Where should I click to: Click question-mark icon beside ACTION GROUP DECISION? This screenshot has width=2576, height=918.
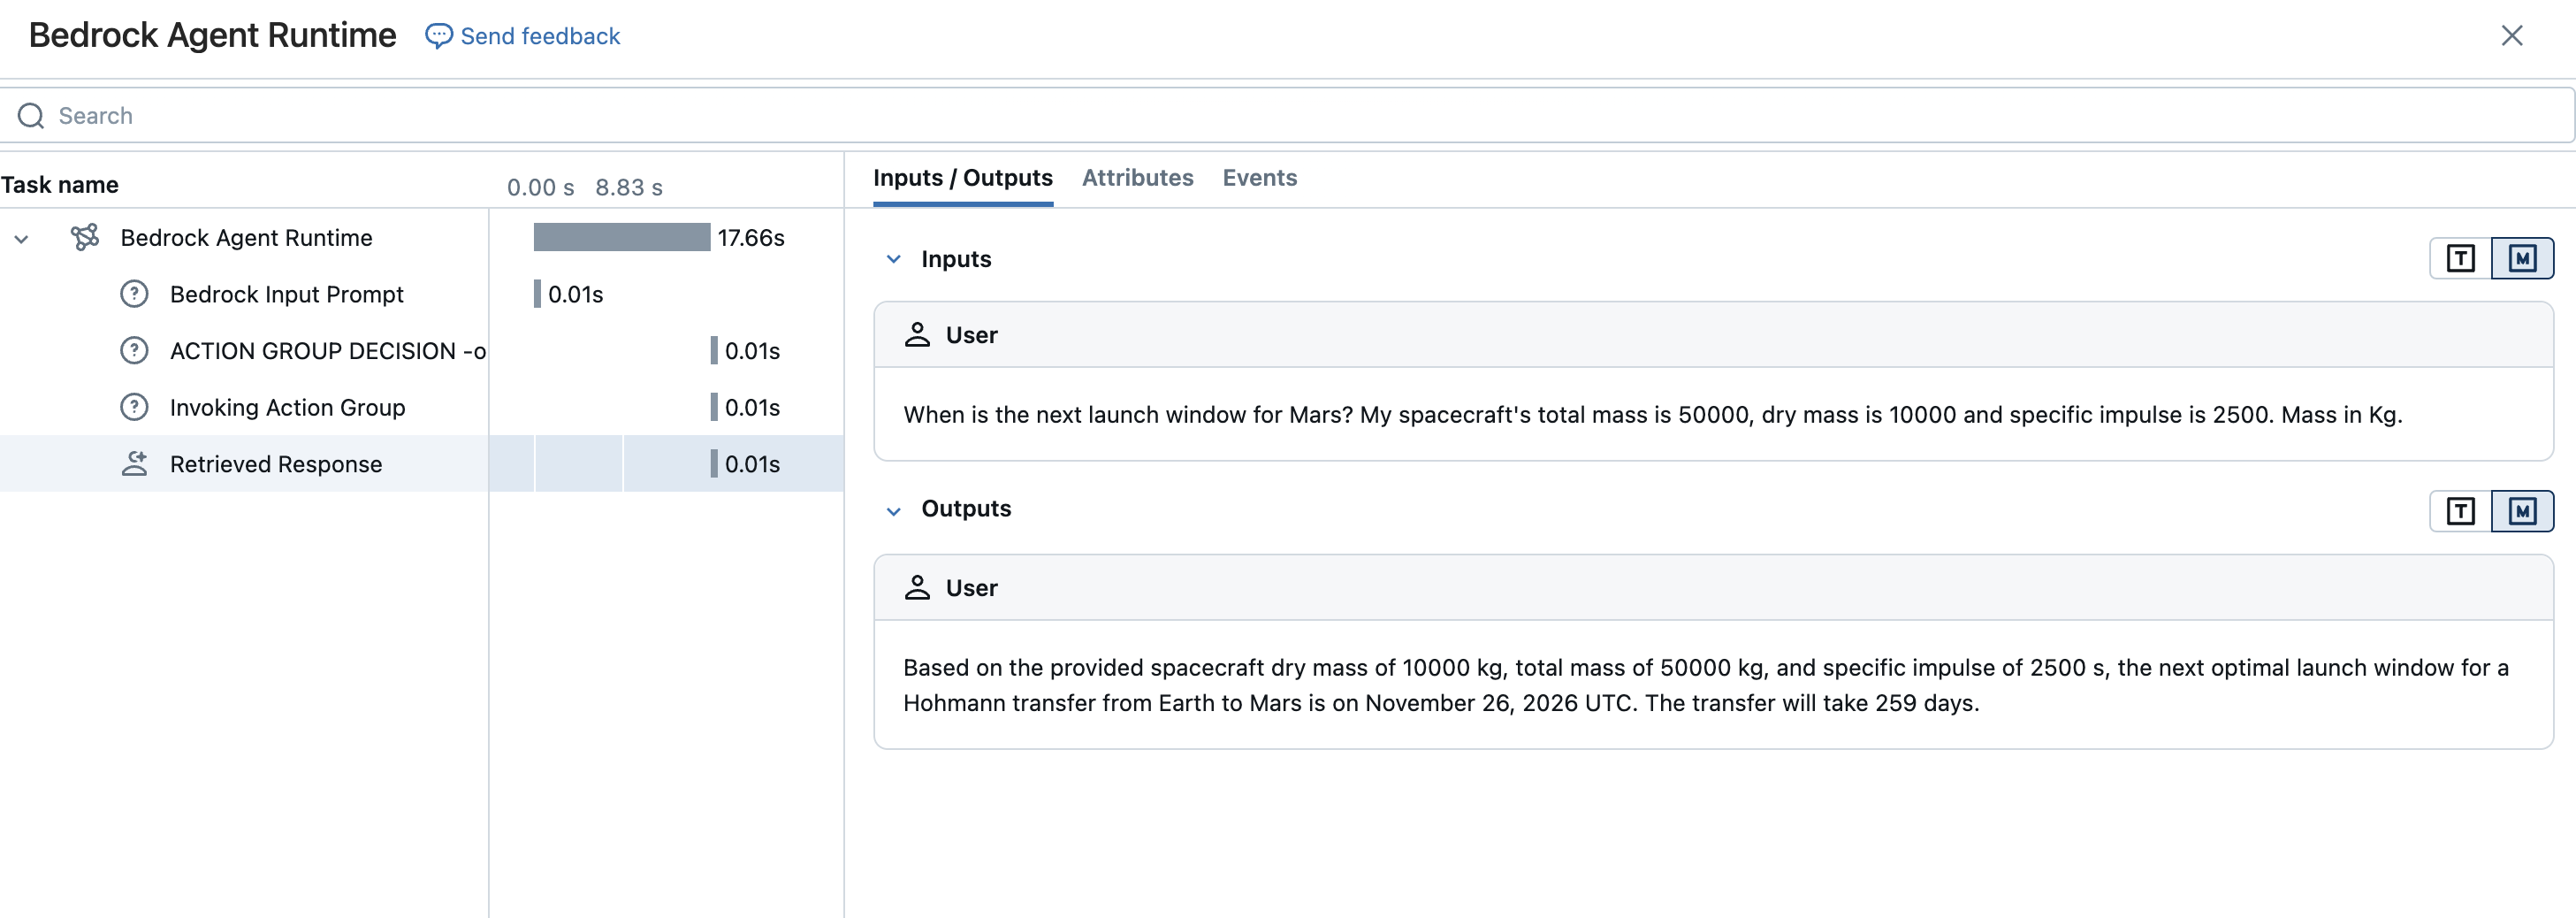[134, 351]
